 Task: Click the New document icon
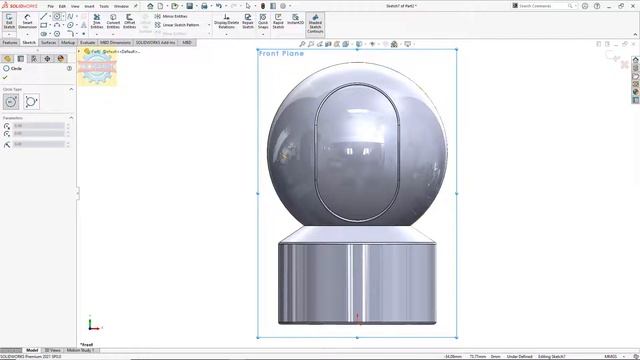160,6
